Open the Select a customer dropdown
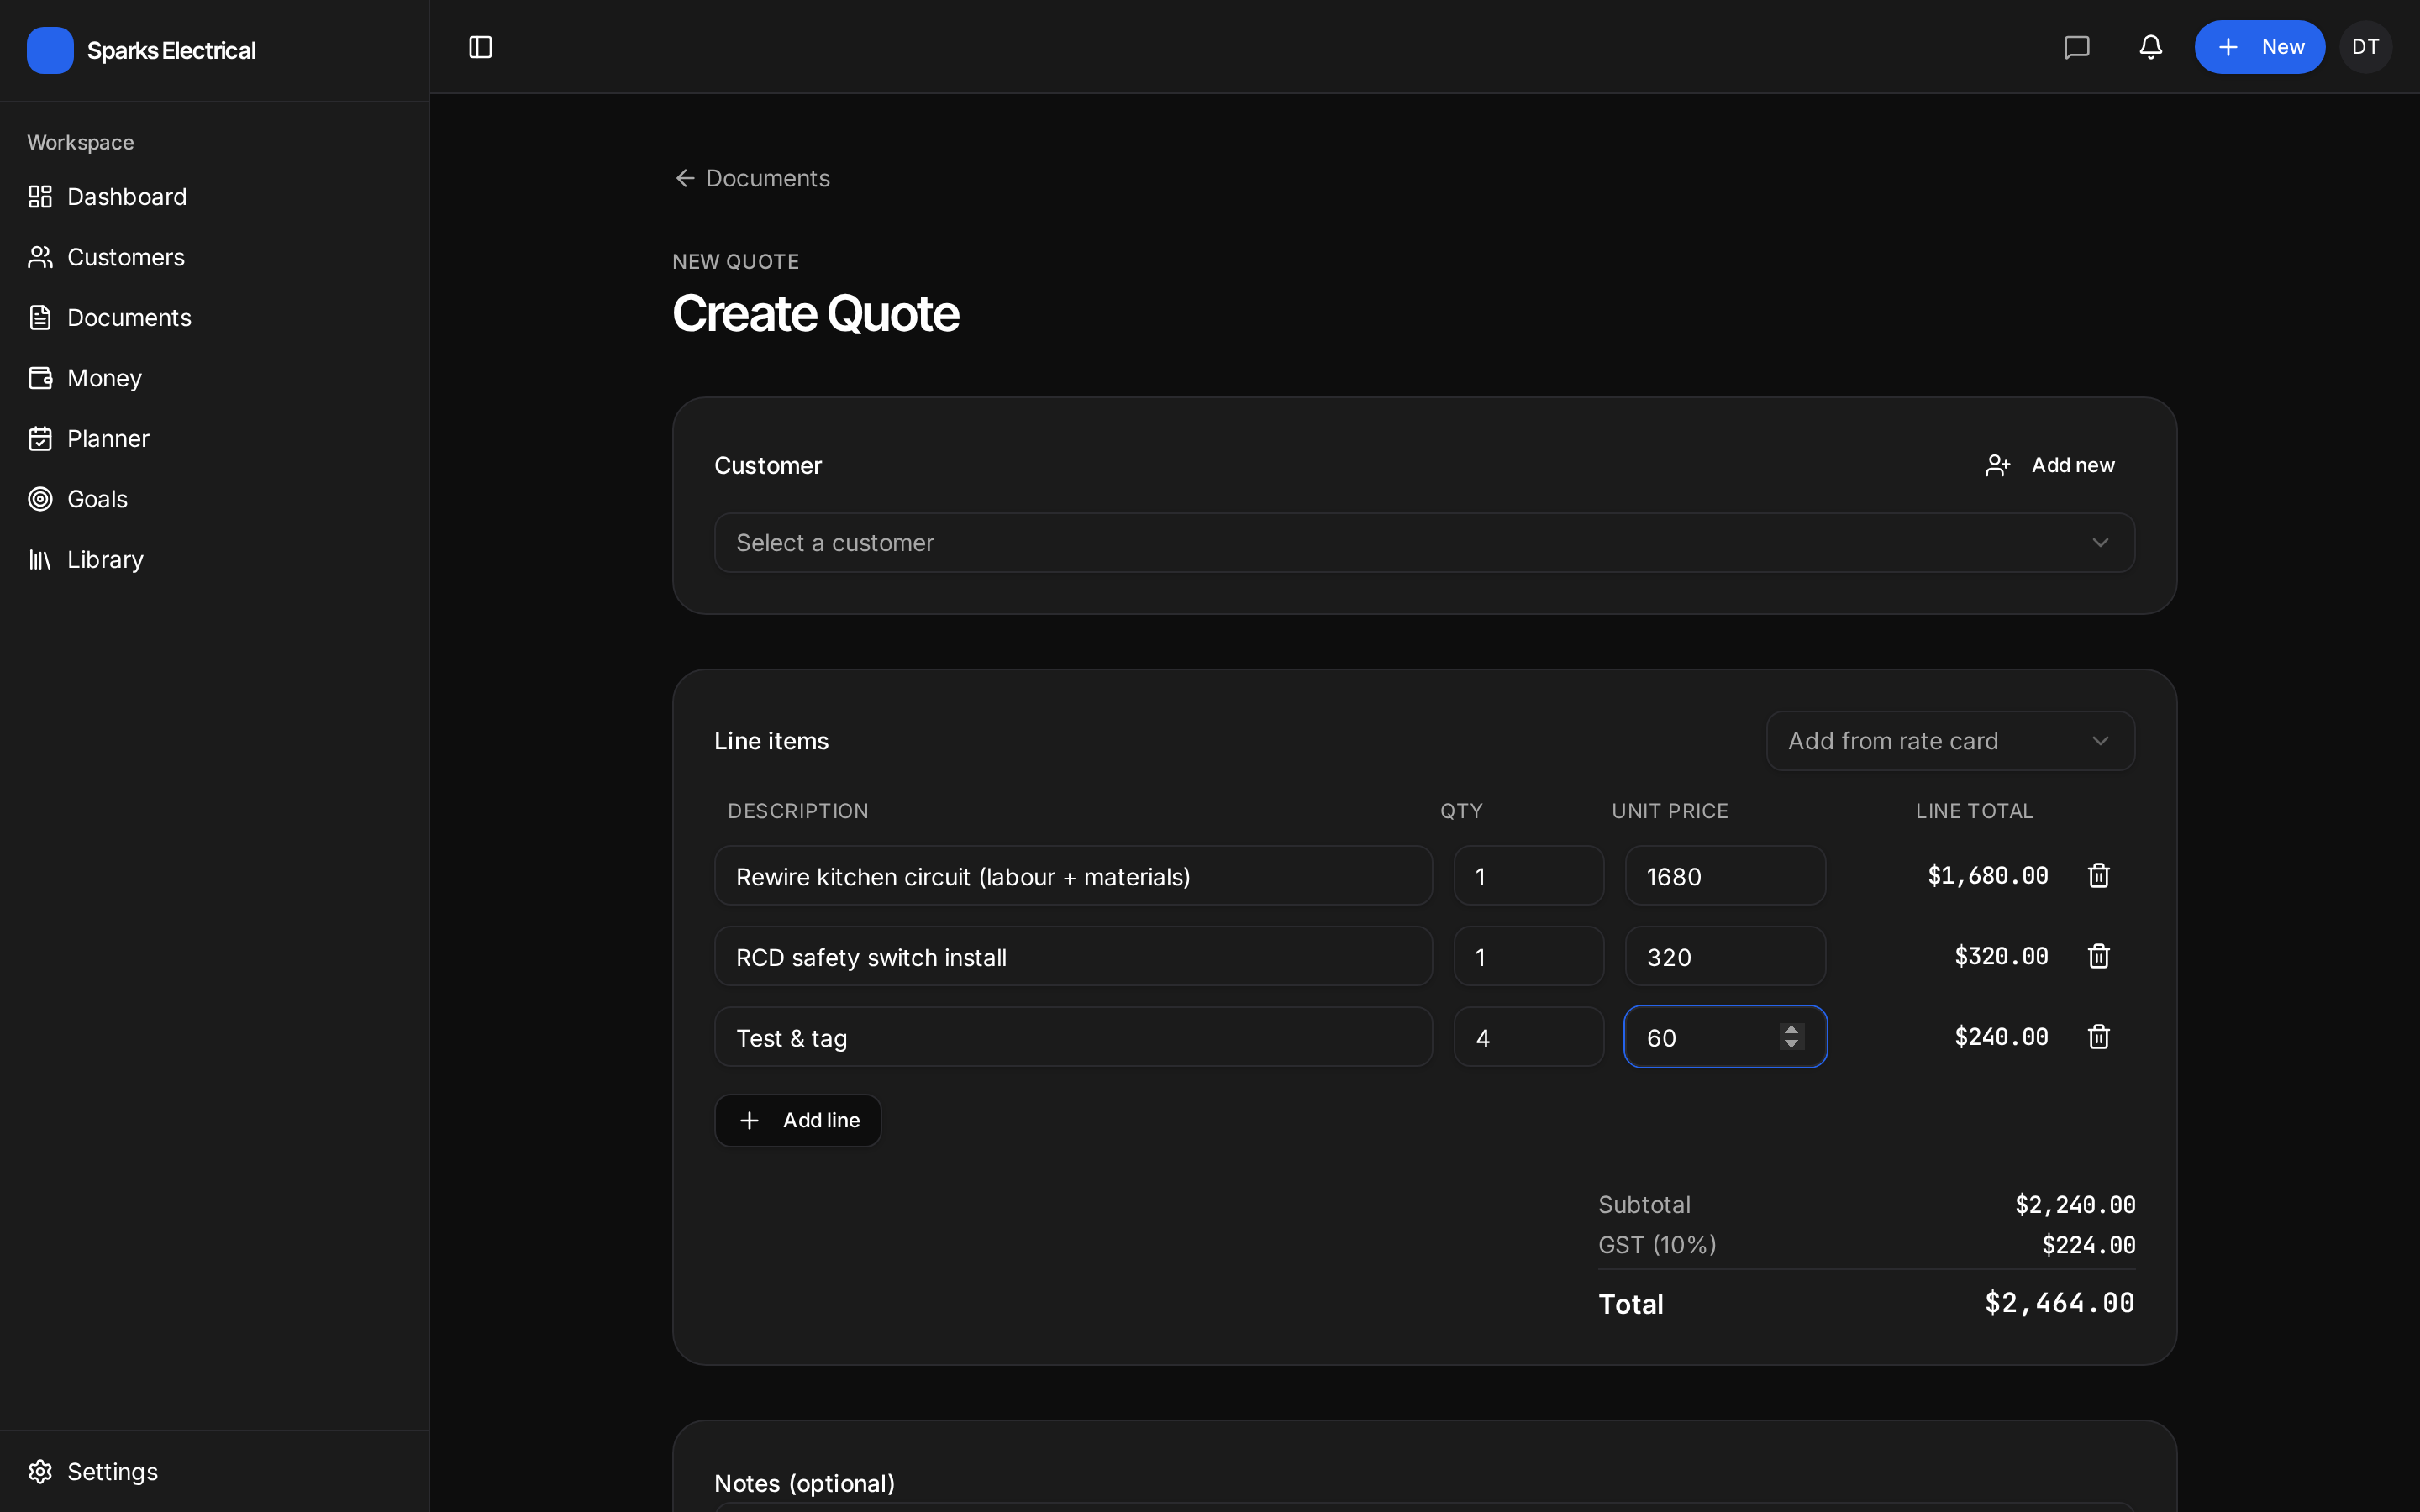 [1424, 543]
